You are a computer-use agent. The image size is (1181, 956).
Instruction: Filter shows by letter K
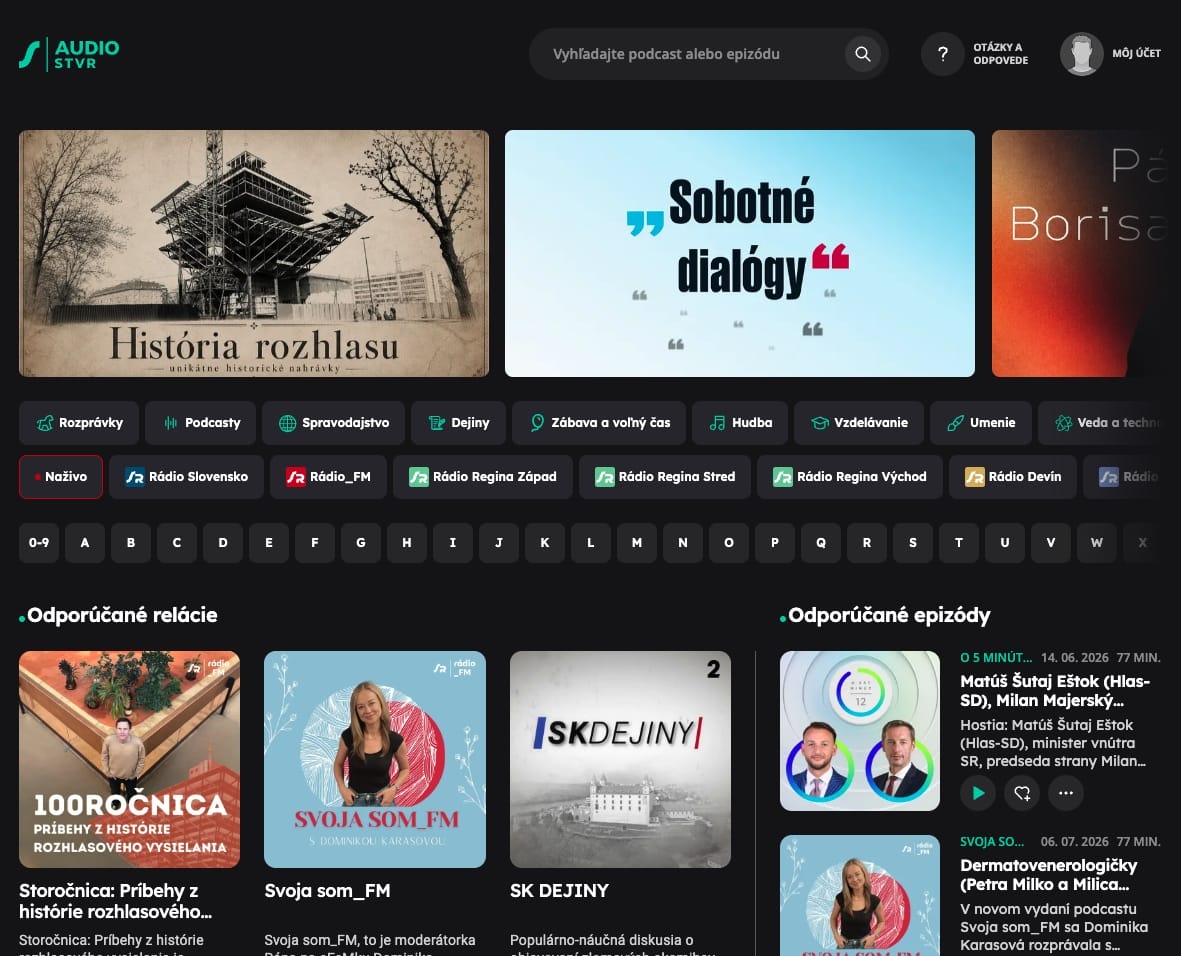tap(545, 542)
